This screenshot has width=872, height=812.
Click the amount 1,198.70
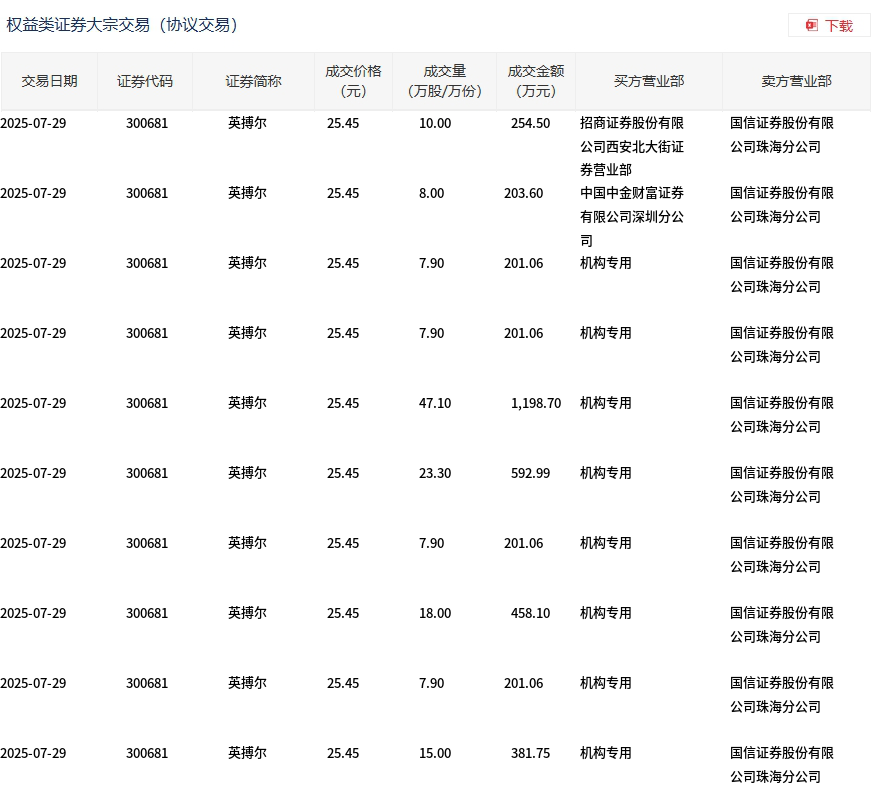[536, 403]
